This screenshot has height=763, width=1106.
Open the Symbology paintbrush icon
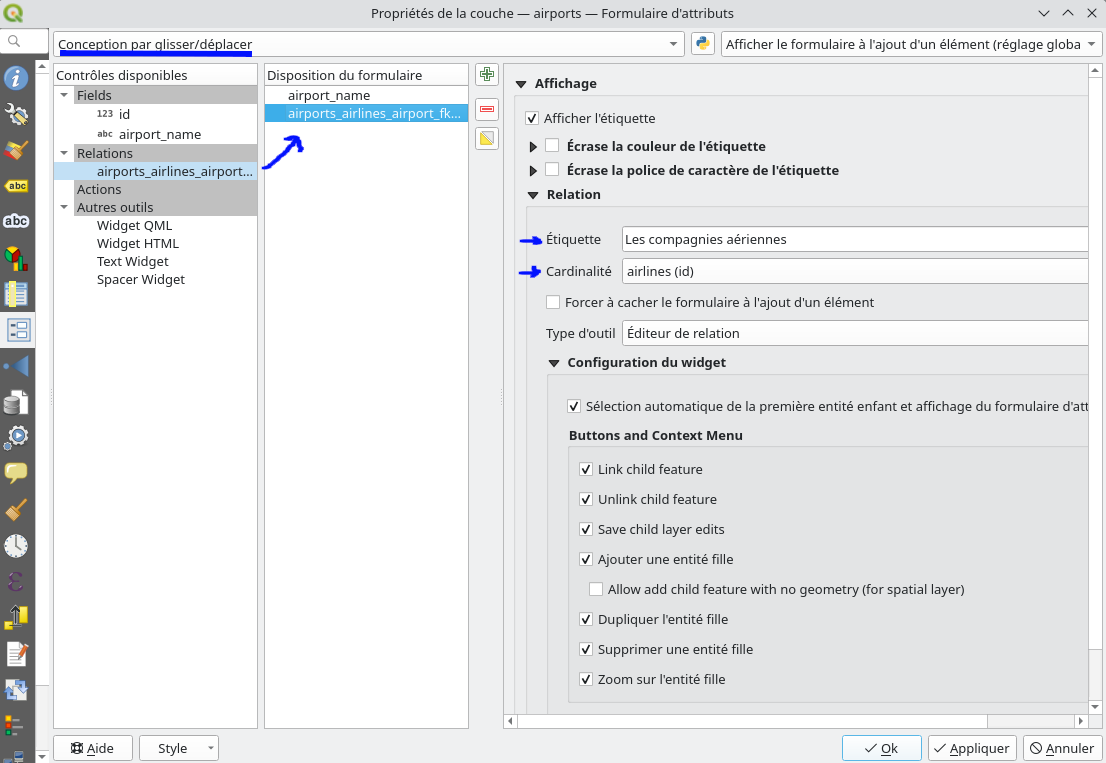tap(16, 149)
